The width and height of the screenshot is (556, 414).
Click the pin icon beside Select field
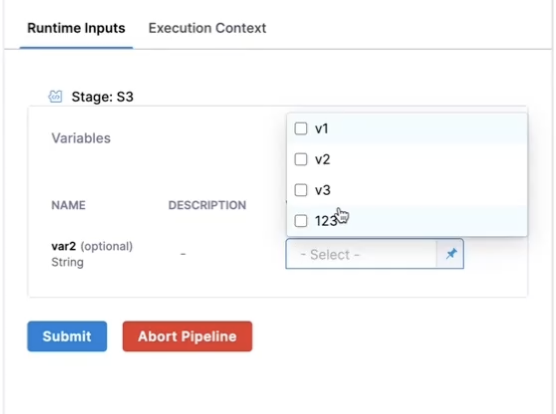(450, 254)
